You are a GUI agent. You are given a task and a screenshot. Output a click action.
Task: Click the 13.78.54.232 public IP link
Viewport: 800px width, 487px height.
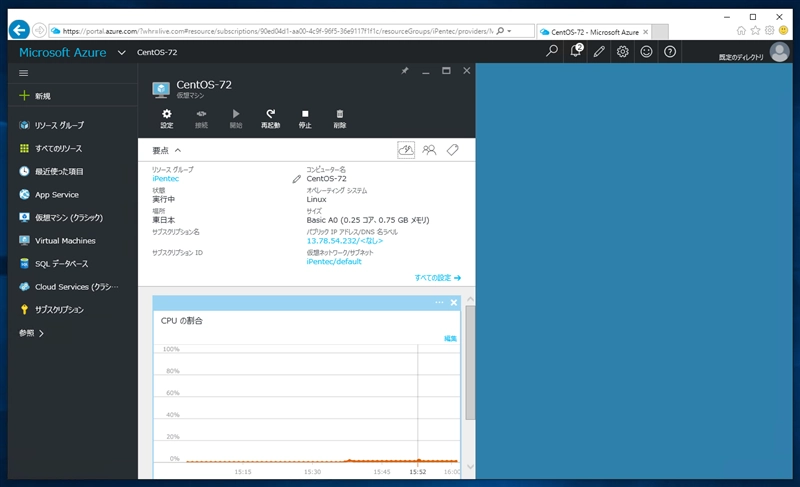(344, 241)
